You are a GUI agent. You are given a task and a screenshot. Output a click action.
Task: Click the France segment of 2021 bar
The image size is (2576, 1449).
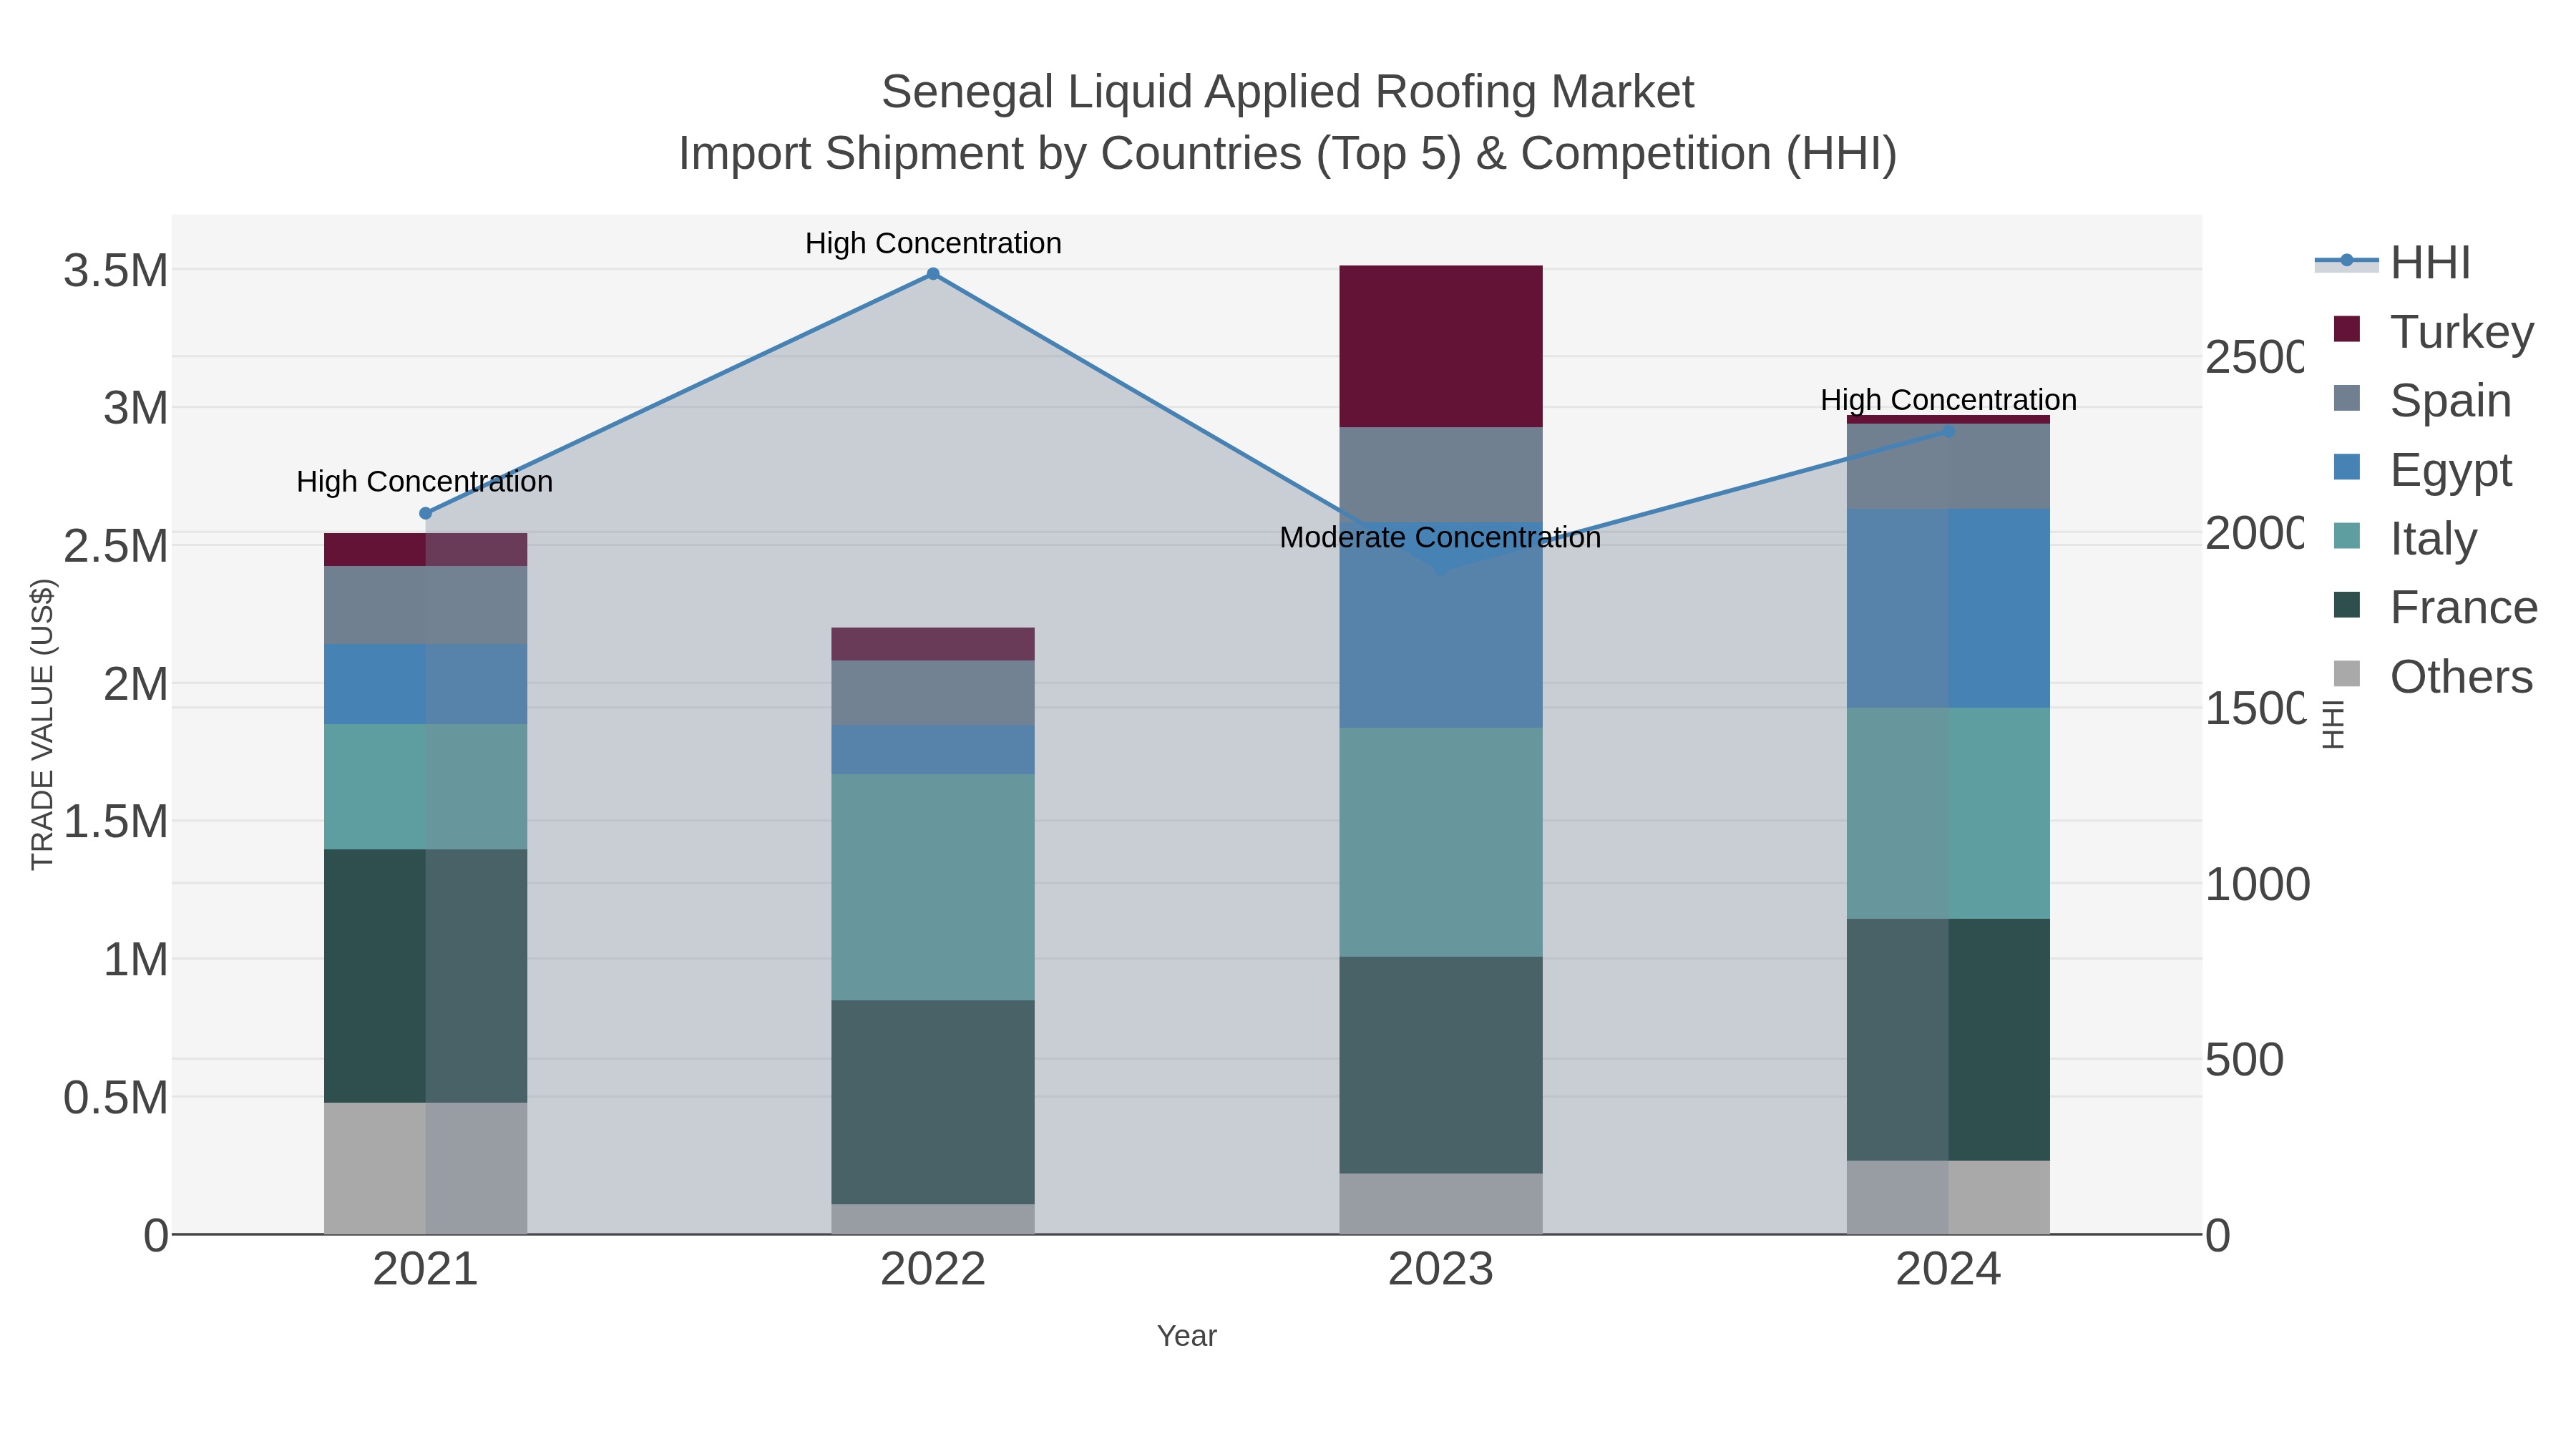425,976
